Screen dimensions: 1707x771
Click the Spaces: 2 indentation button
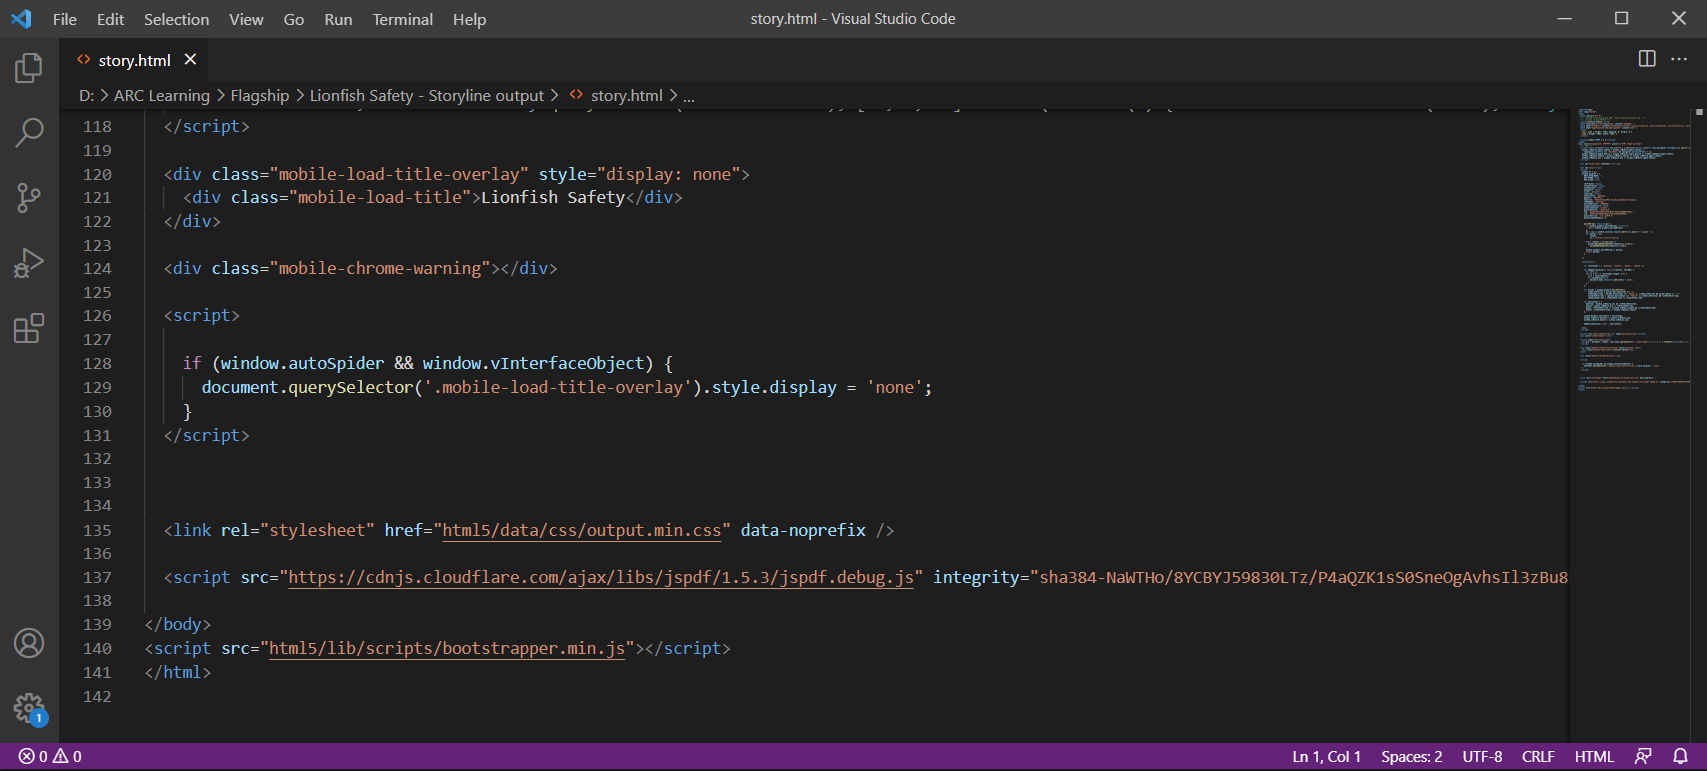pyautogui.click(x=1411, y=756)
